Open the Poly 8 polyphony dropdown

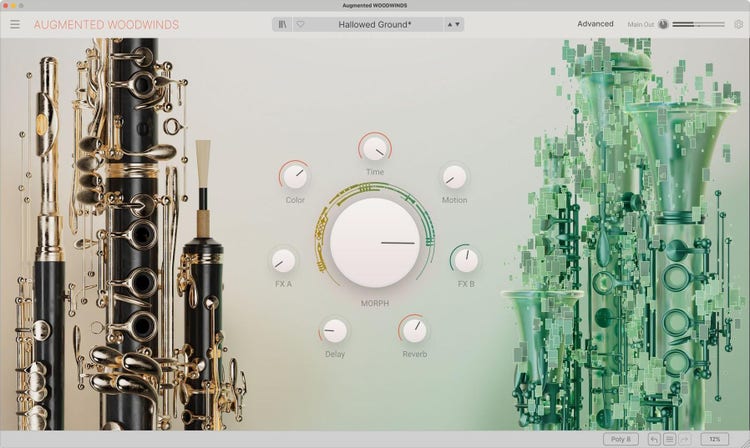click(x=620, y=439)
